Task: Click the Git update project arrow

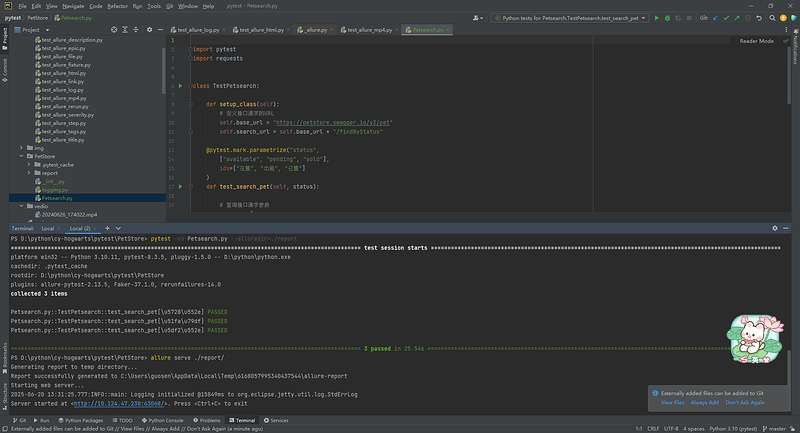Action: 715,18
